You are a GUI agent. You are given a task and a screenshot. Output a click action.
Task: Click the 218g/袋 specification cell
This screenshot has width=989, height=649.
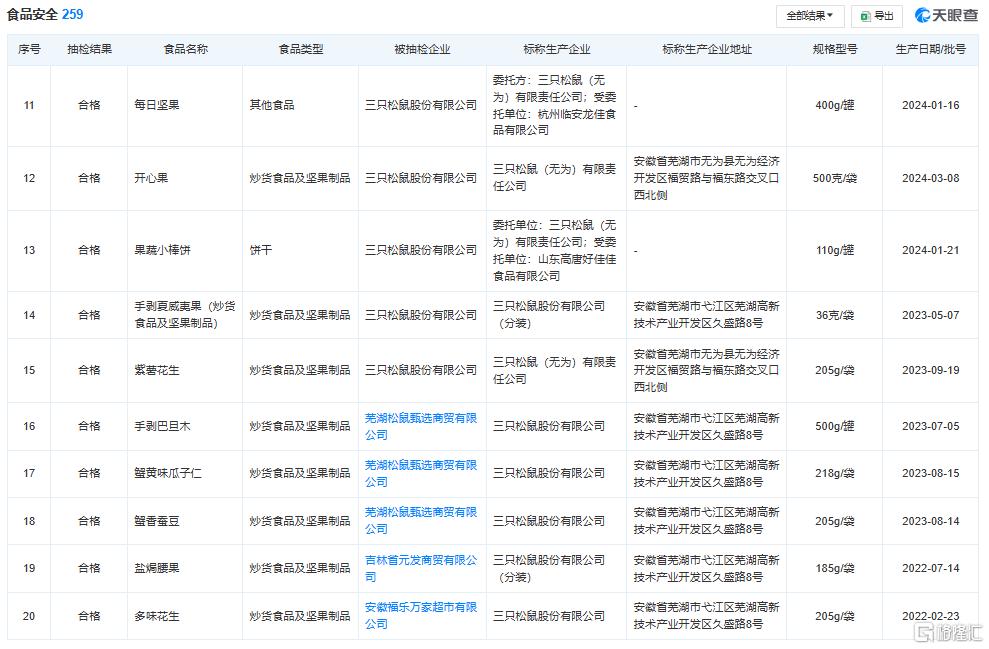point(834,473)
